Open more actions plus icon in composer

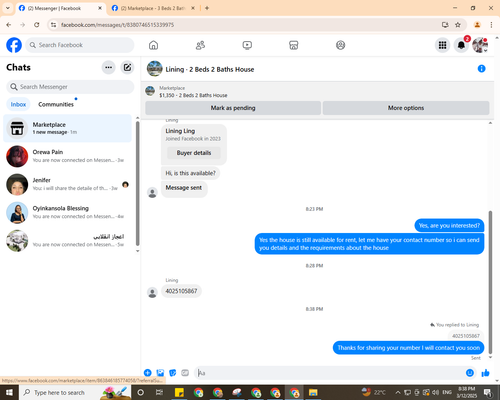(x=148, y=373)
